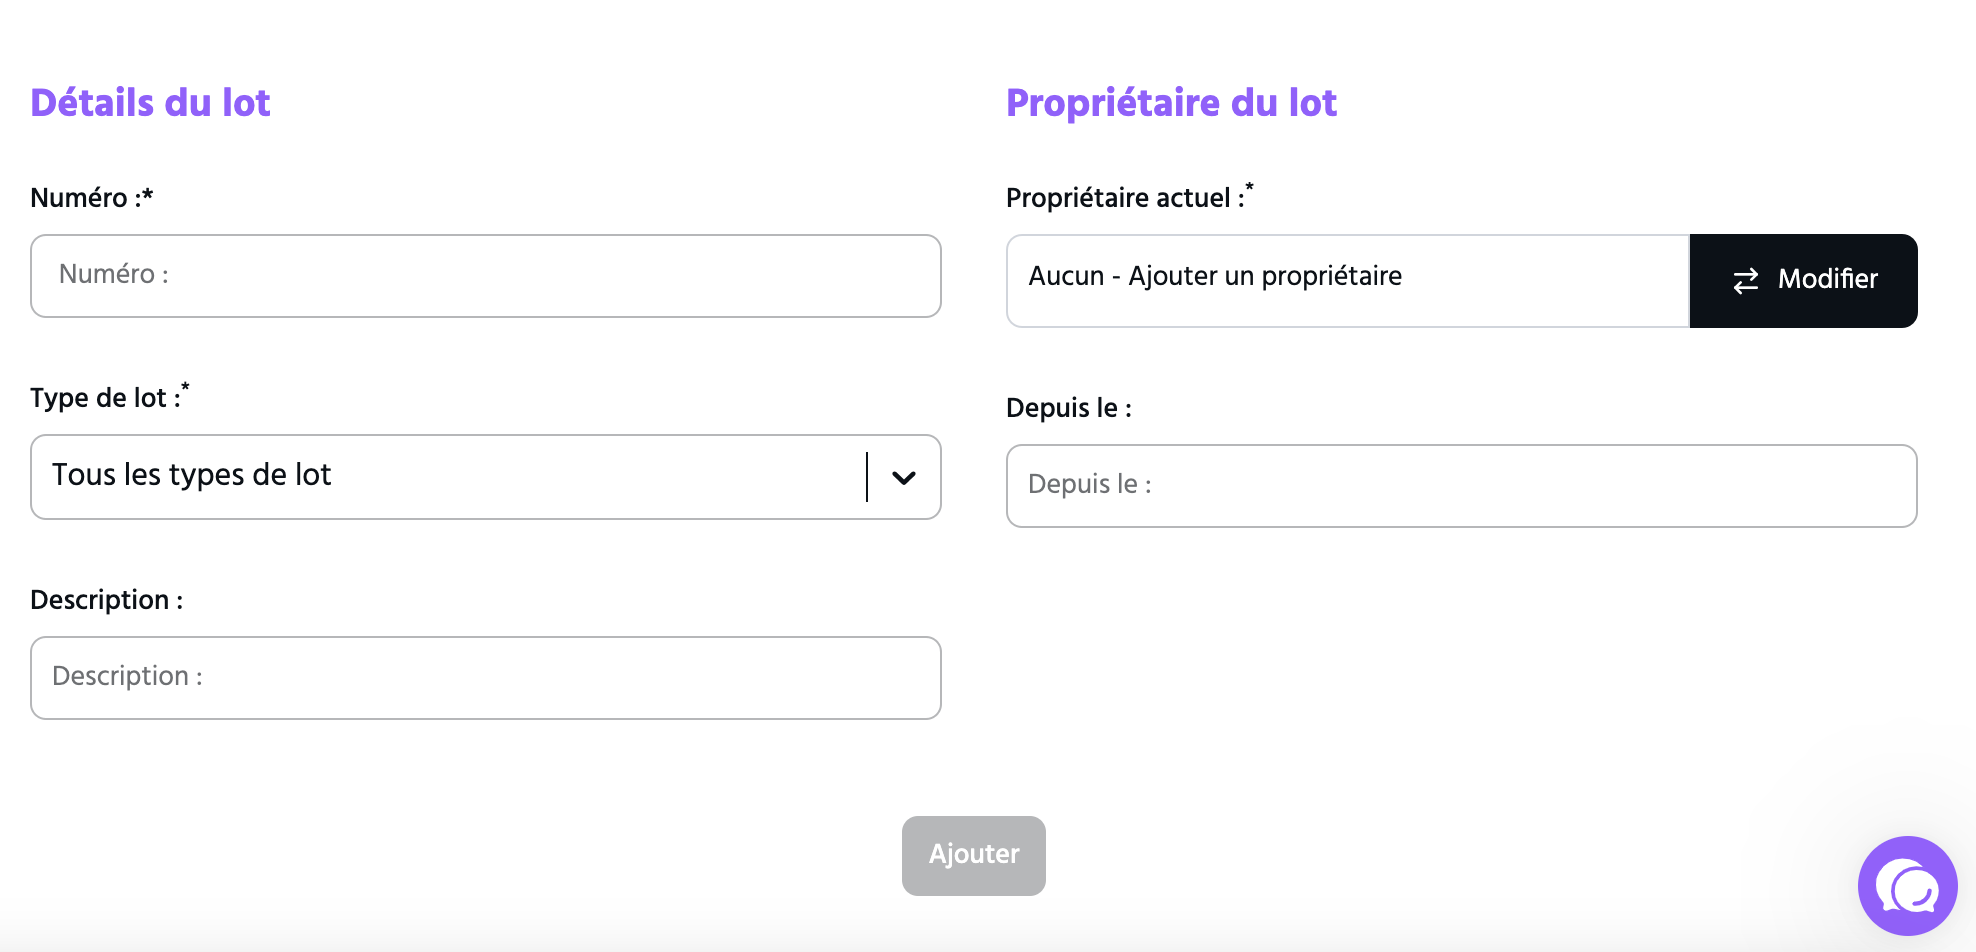
Task: Click the 'Numéro :*' field label
Action: pyautogui.click(x=91, y=198)
